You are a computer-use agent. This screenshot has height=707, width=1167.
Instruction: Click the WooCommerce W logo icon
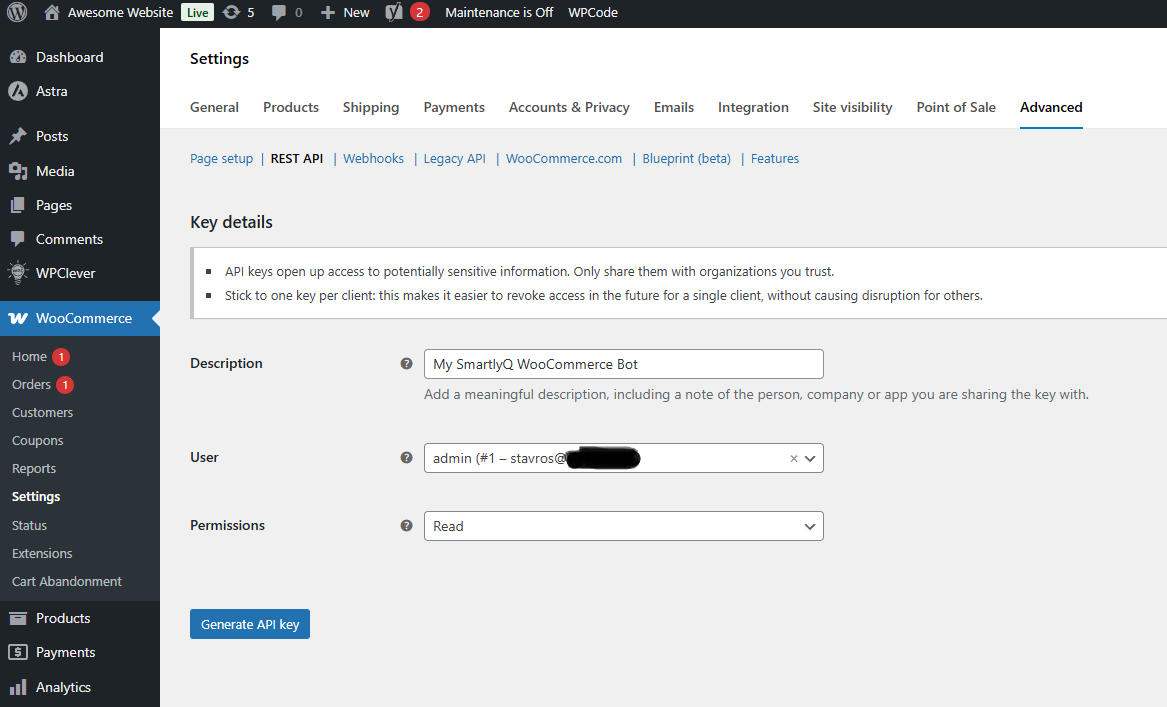[18, 319]
